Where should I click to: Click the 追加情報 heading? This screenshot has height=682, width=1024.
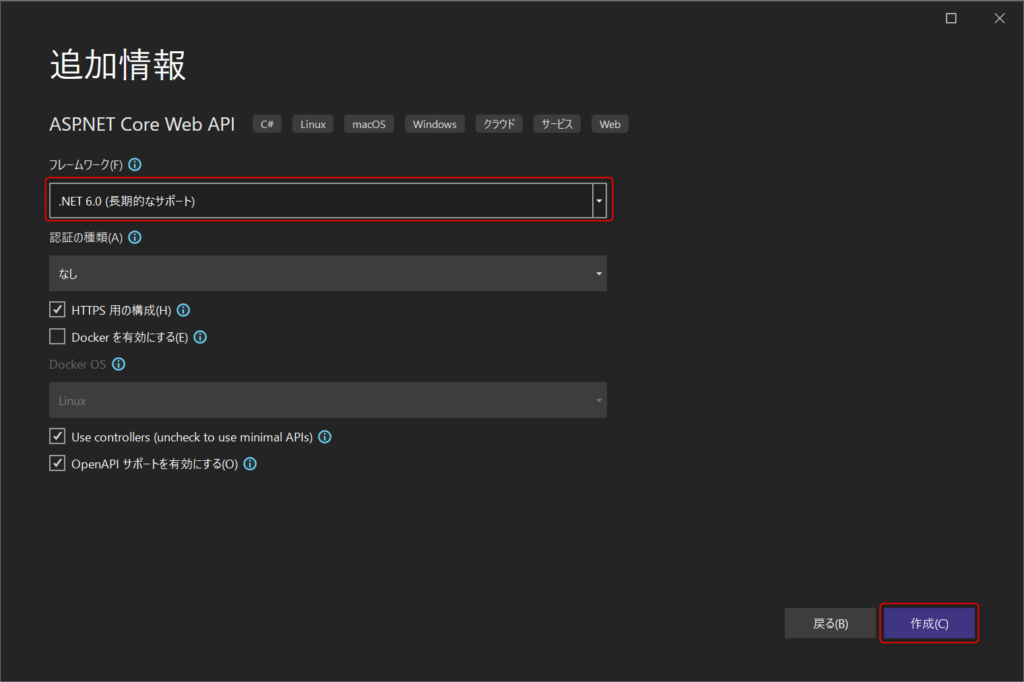pos(118,65)
